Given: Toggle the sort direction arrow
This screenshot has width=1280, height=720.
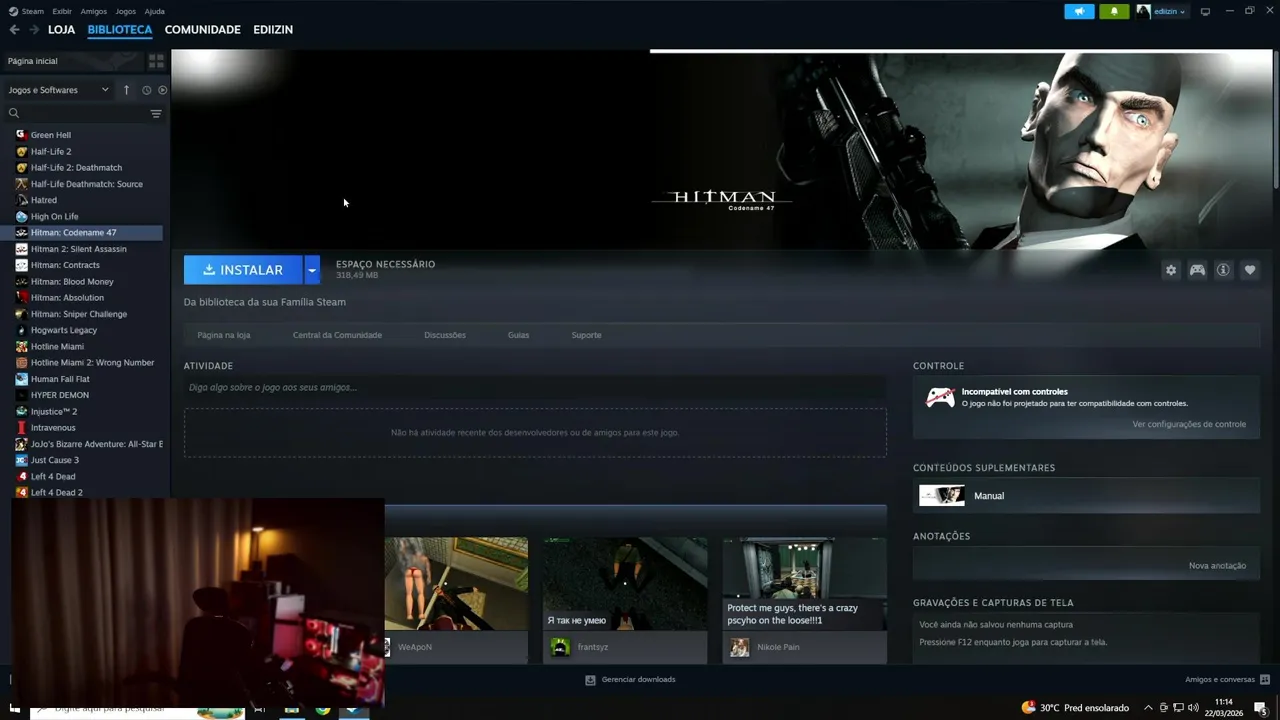Looking at the screenshot, I should coord(126,90).
